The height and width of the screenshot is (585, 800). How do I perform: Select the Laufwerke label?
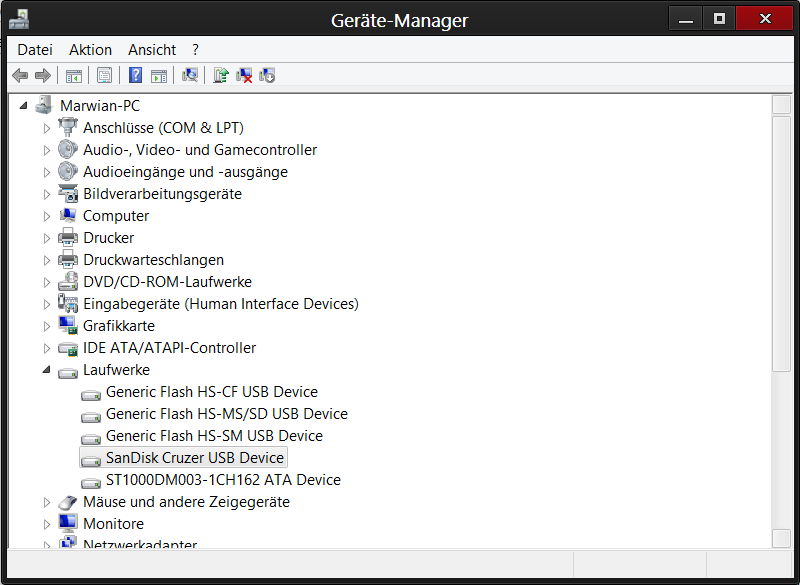coord(116,370)
